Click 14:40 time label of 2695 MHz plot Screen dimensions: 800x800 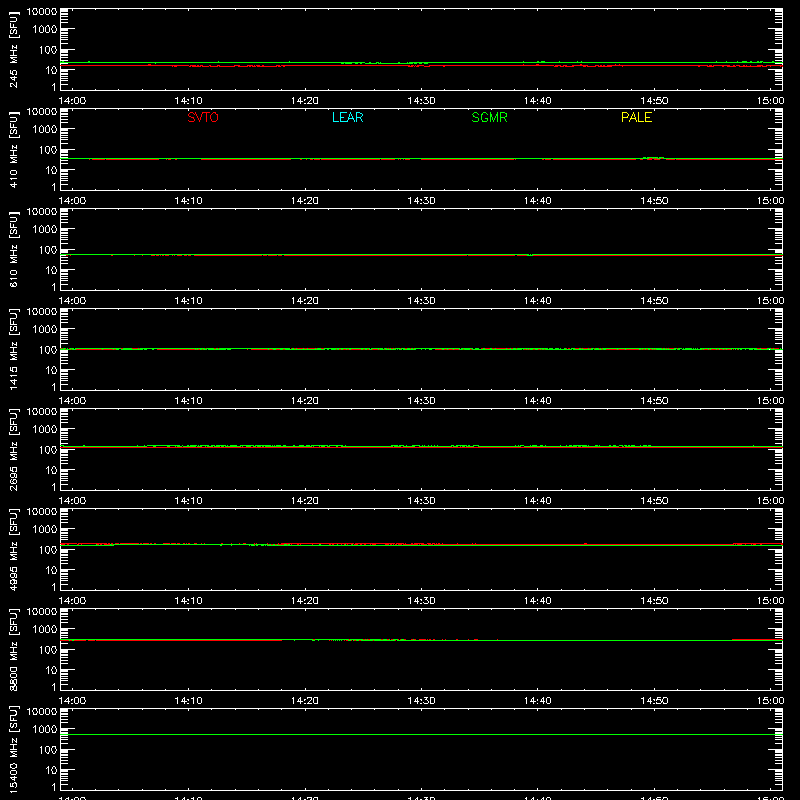tap(538, 501)
